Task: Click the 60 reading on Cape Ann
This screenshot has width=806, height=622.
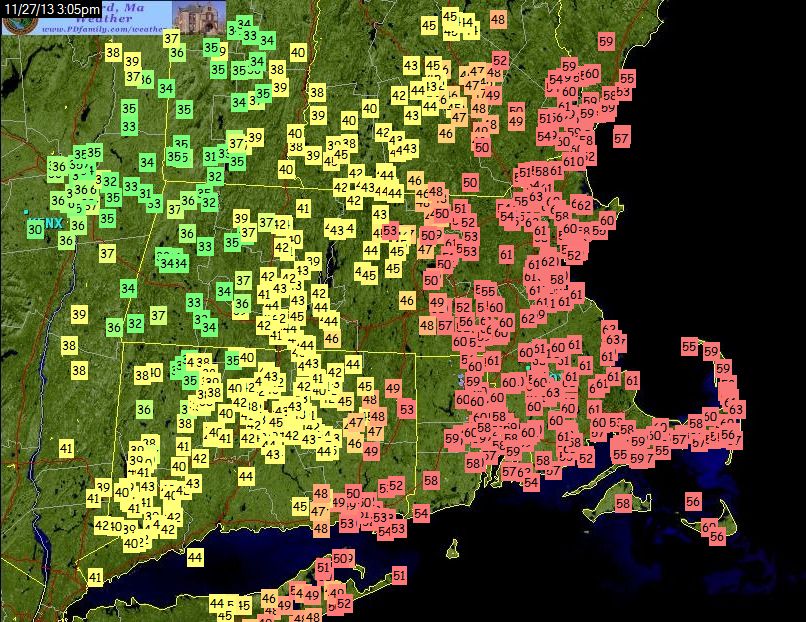Action: coord(607,221)
